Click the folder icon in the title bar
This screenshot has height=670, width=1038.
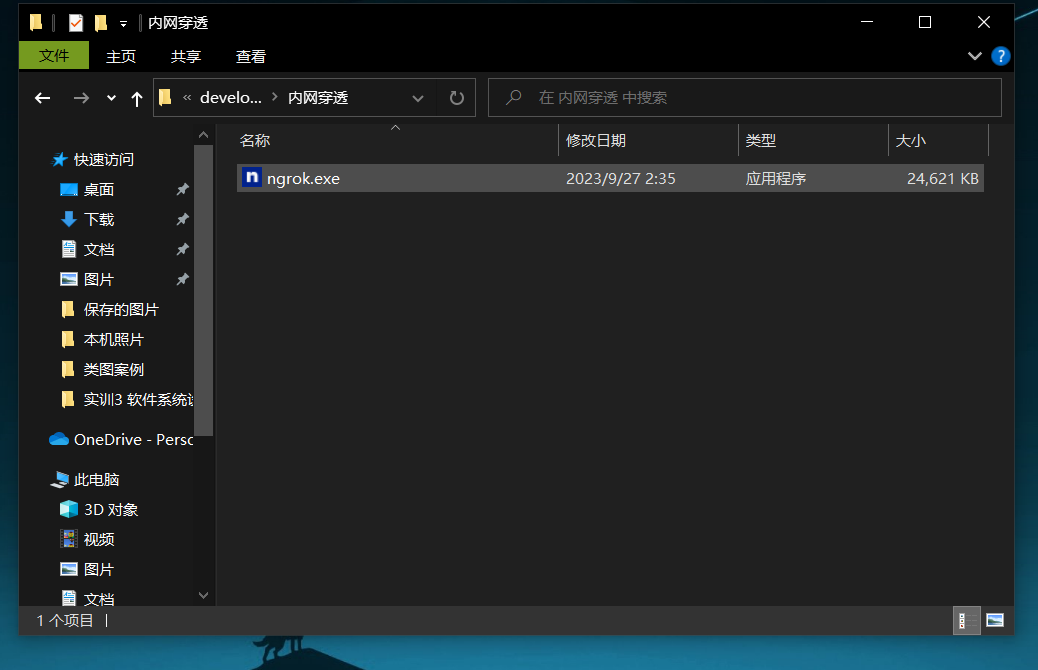click(x=36, y=23)
